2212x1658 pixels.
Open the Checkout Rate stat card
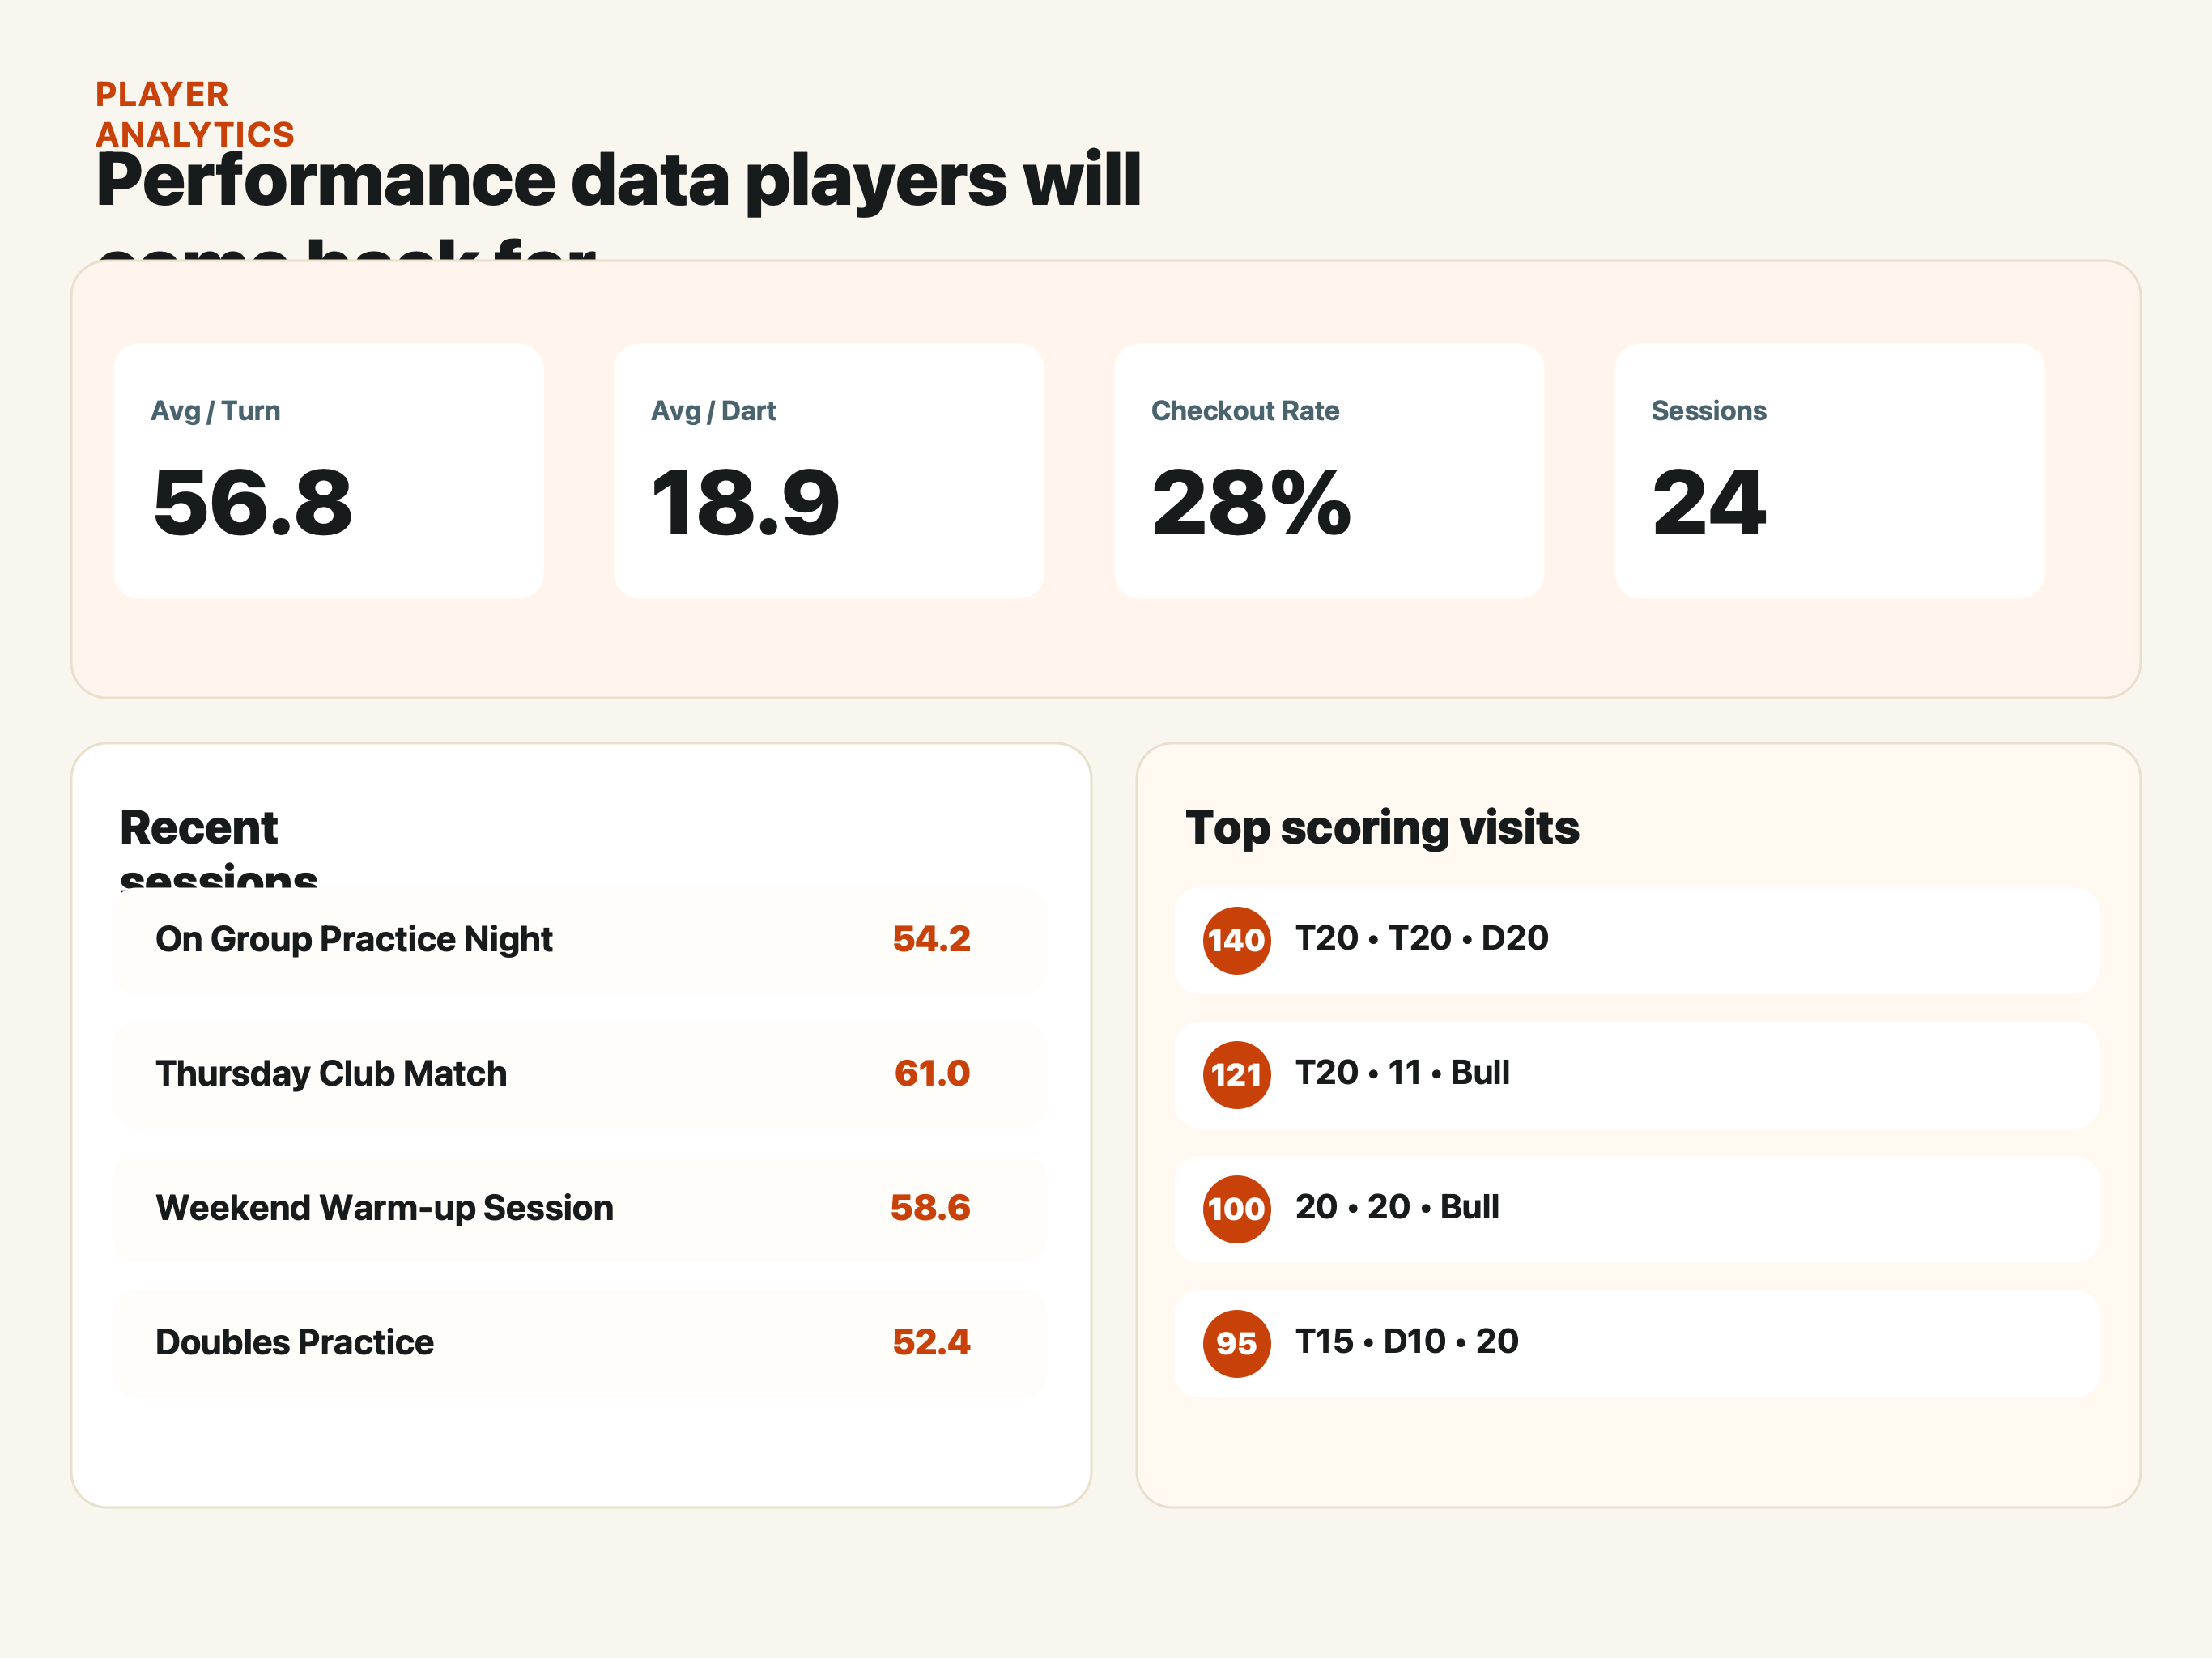1329,471
